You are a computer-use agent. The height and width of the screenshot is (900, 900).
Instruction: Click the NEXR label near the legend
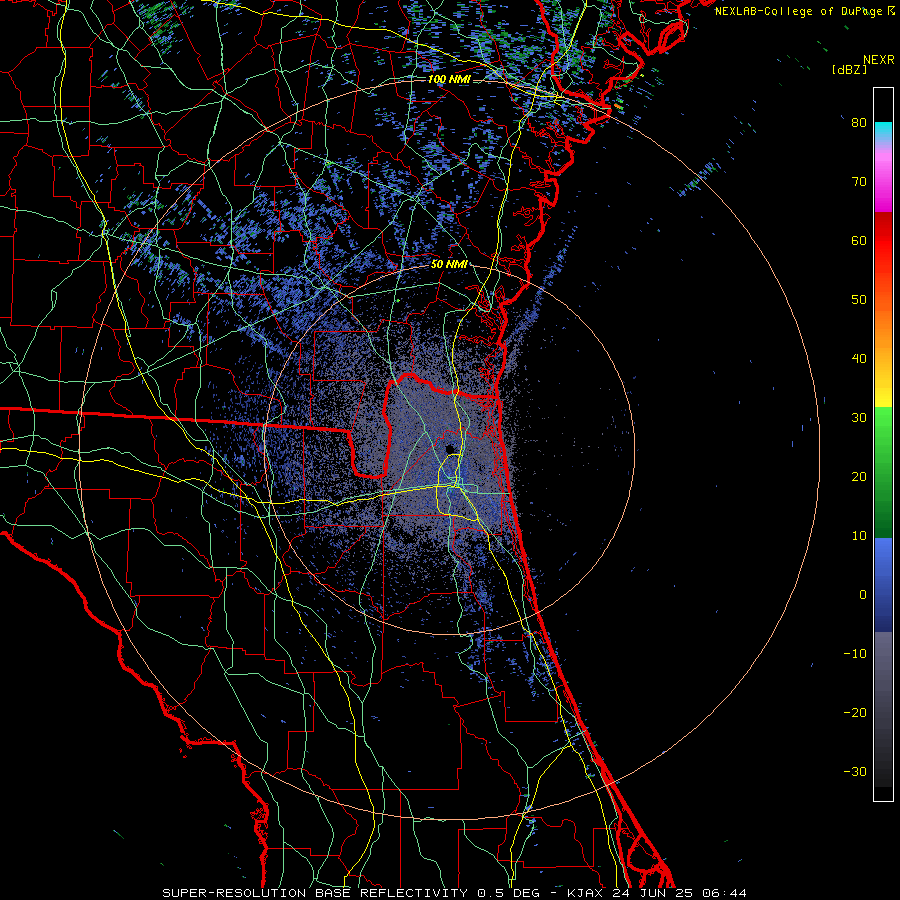879,60
